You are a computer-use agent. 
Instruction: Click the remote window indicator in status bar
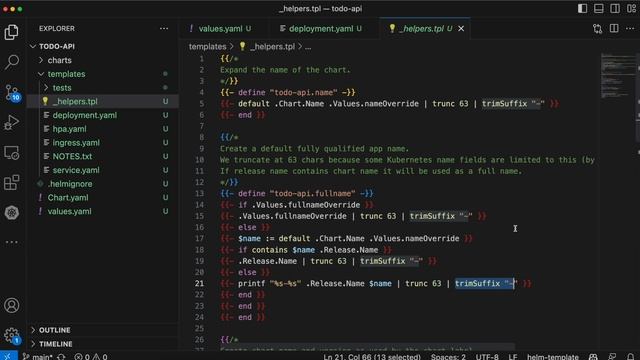[x=8, y=356]
